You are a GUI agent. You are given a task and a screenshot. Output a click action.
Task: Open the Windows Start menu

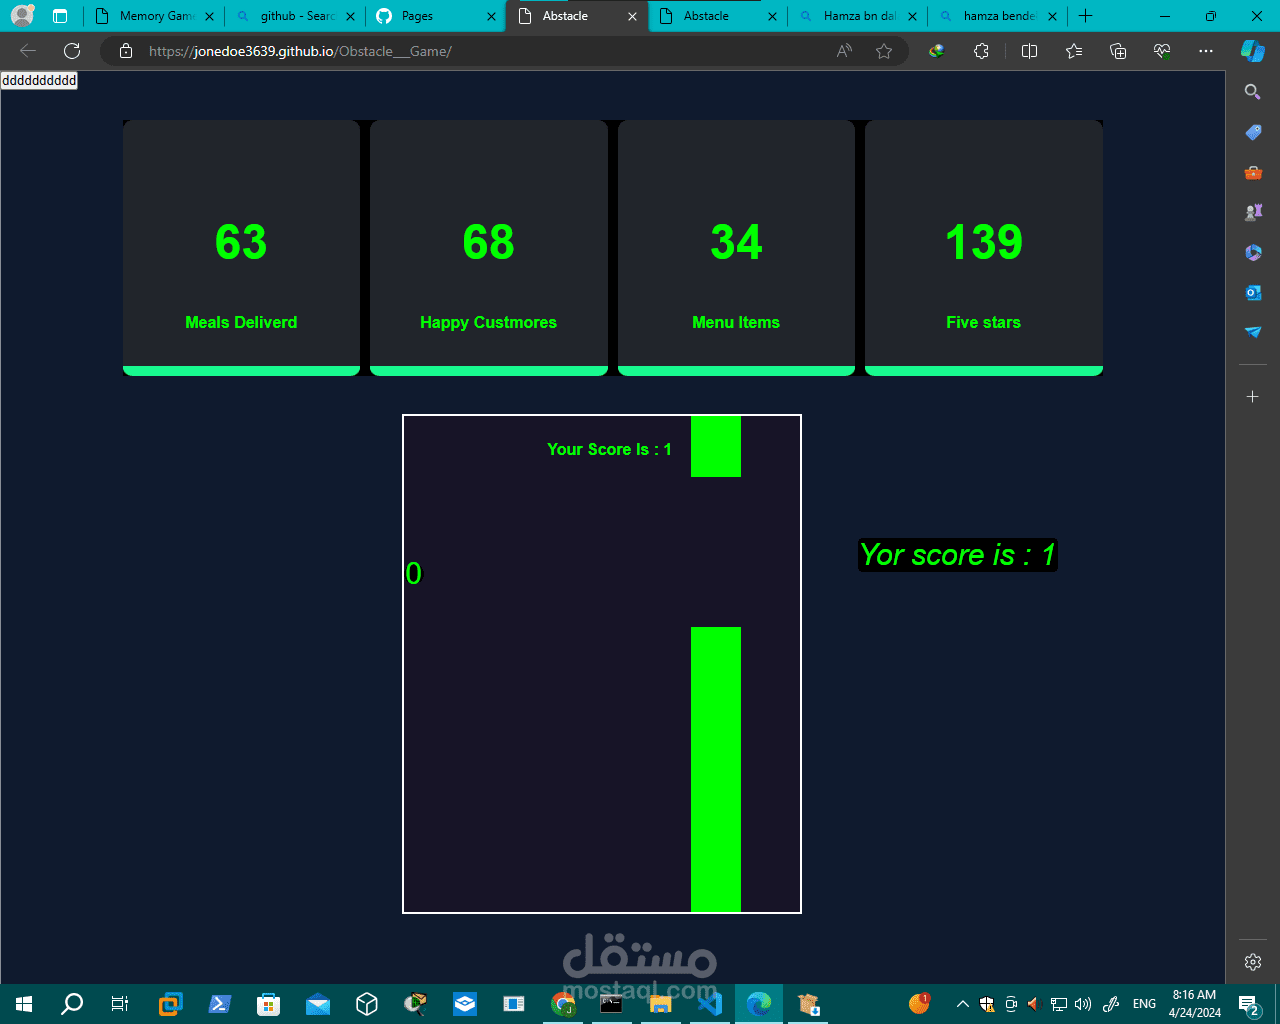[24, 1004]
